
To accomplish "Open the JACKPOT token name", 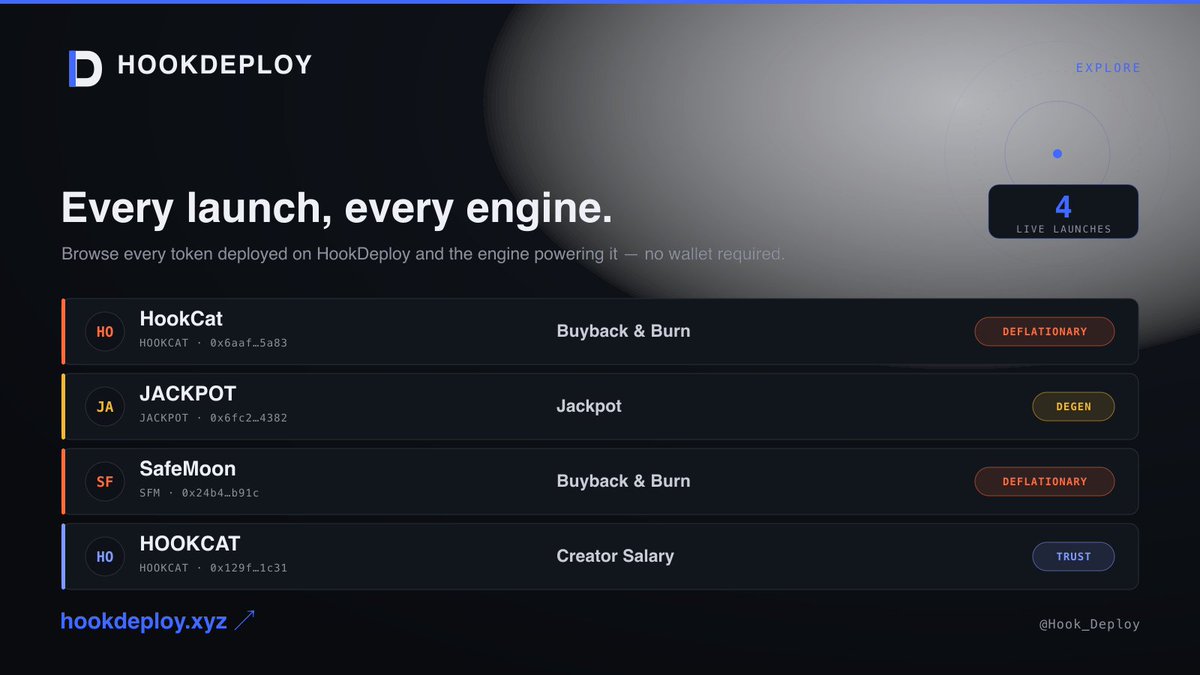I will click(188, 394).
